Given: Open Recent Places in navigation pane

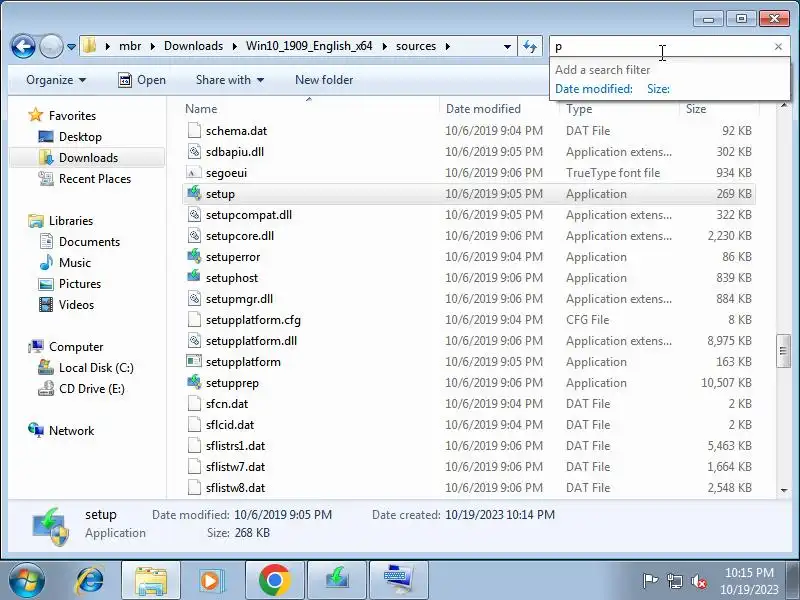Looking at the screenshot, I should tap(95, 179).
